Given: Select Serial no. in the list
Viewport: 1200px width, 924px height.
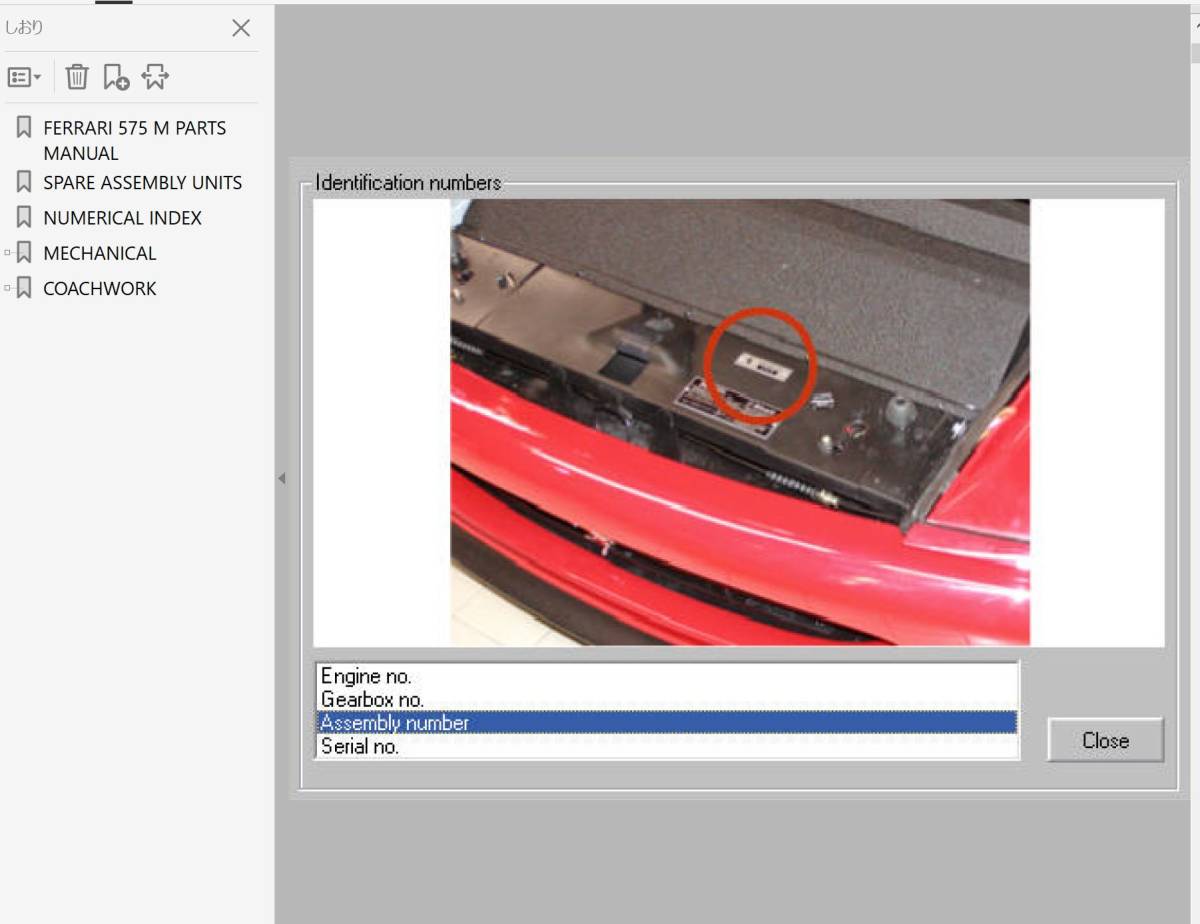Looking at the screenshot, I should (x=667, y=746).
